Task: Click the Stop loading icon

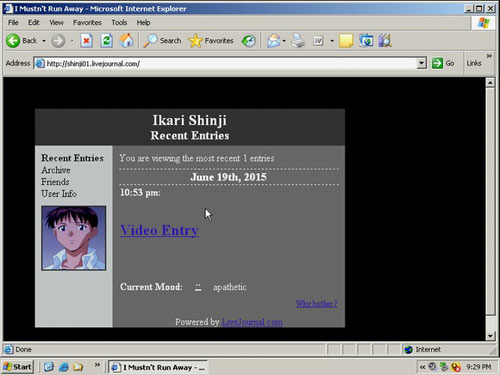Action: [86, 41]
